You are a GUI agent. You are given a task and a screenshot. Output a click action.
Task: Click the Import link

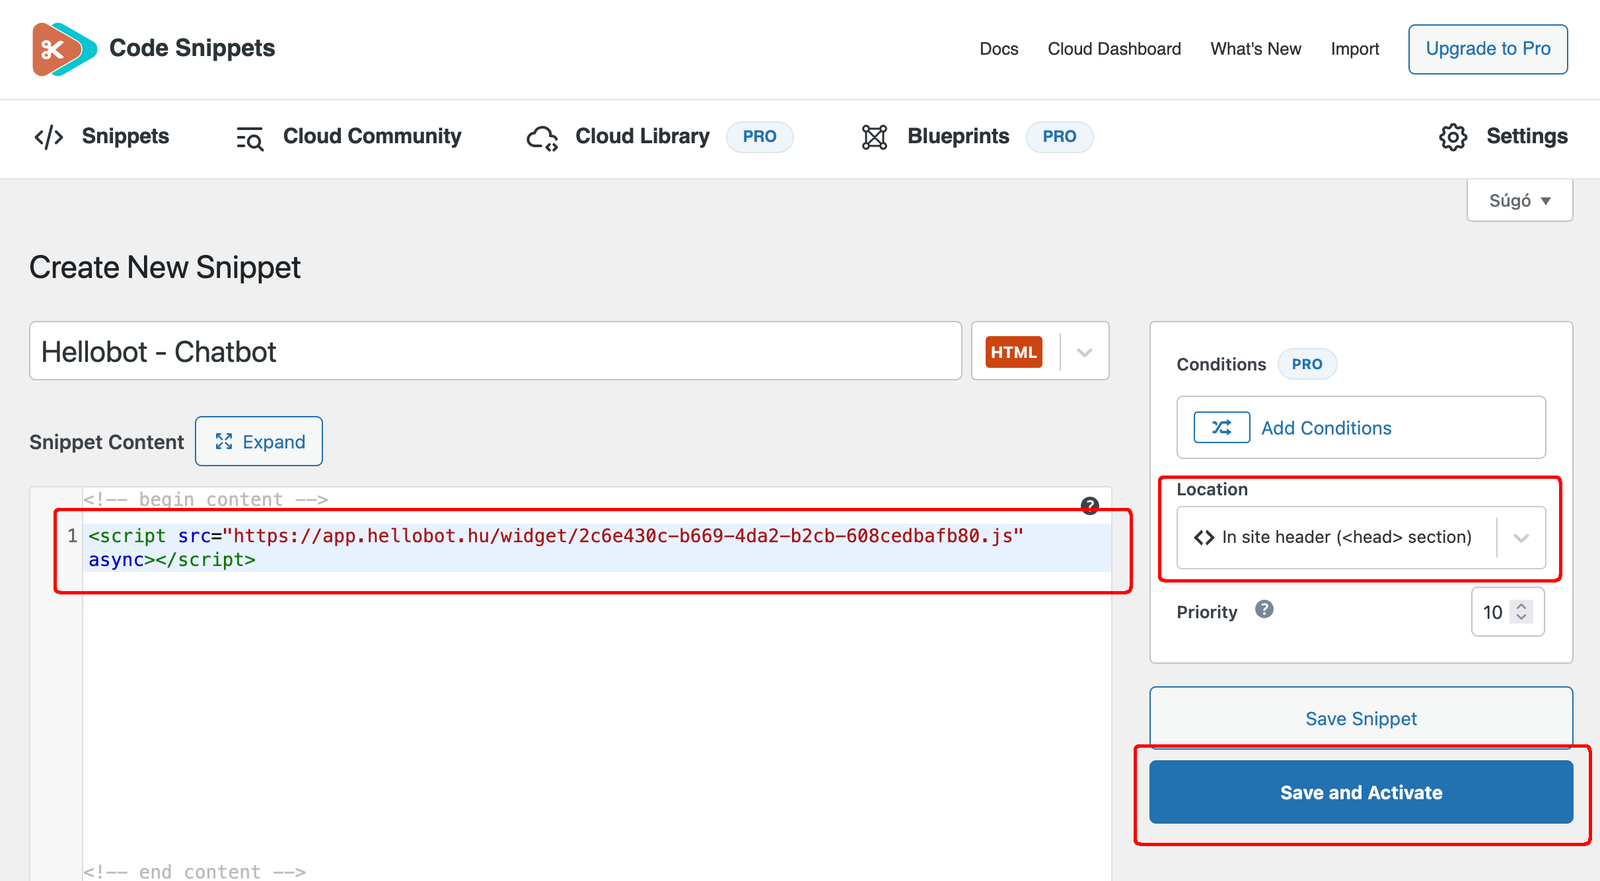pyautogui.click(x=1355, y=49)
